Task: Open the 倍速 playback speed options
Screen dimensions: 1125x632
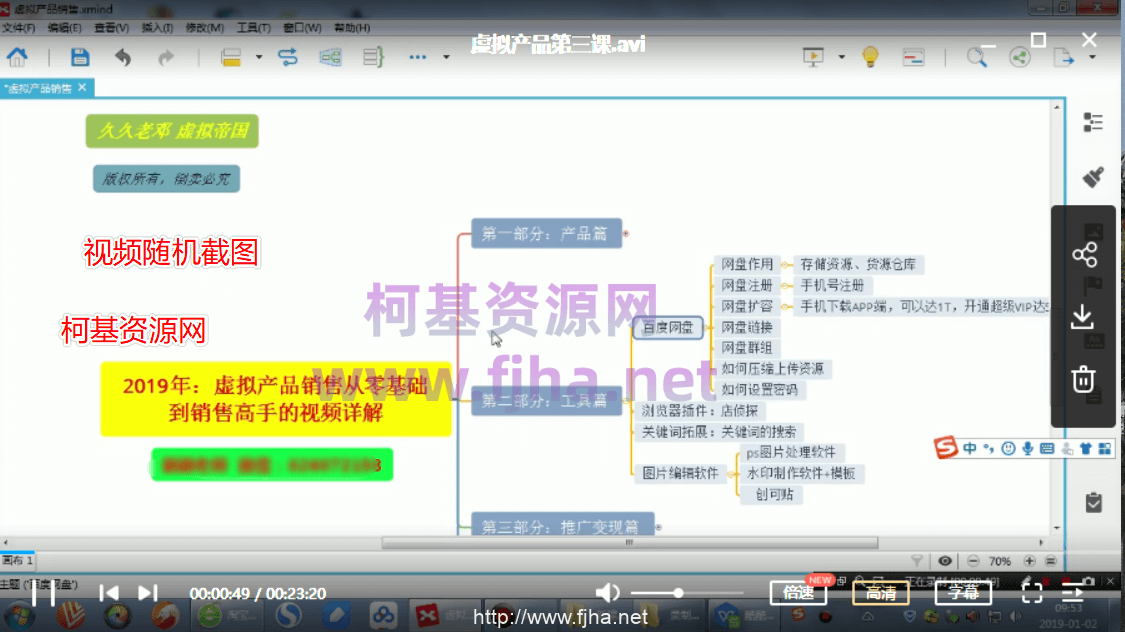Action: [x=798, y=593]
